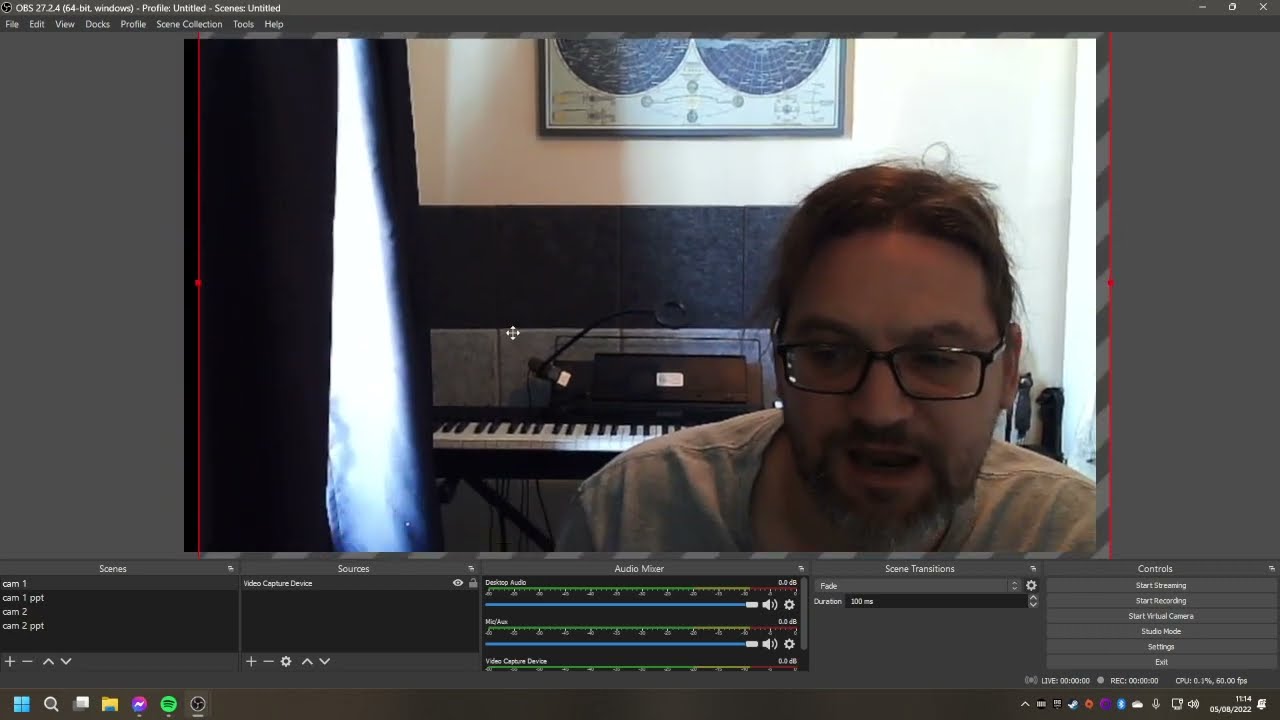Open Settings from the Controls panel
Viewport: 1280px width, 720px height.
(x=1161, y=647)
